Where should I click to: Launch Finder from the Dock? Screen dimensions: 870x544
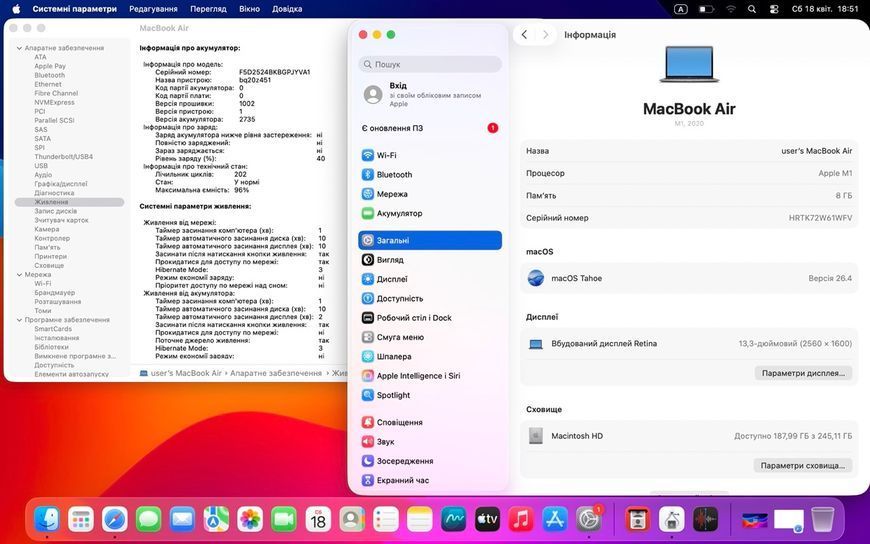47,520
